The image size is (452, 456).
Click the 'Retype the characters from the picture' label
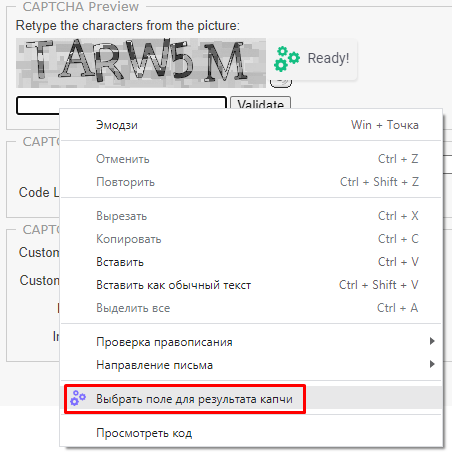coord(128,26)
